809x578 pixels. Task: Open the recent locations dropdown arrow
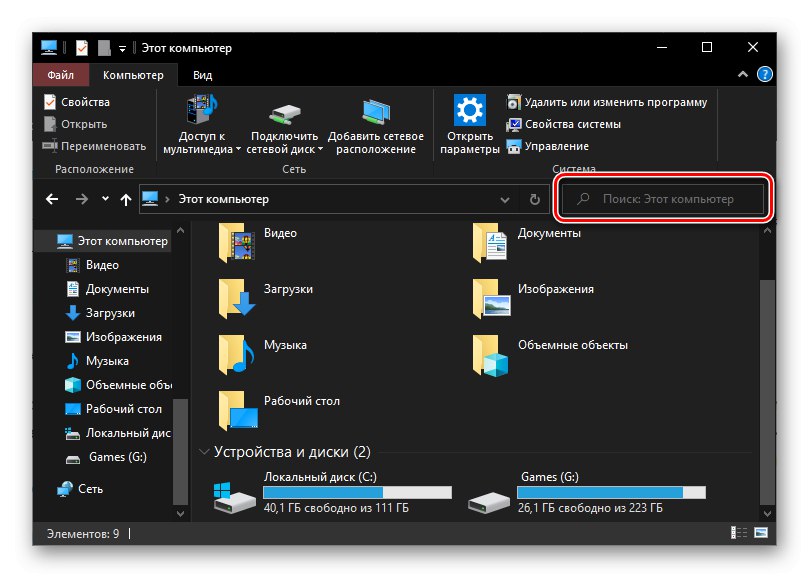pyautogui.click(x=105, y=199)
